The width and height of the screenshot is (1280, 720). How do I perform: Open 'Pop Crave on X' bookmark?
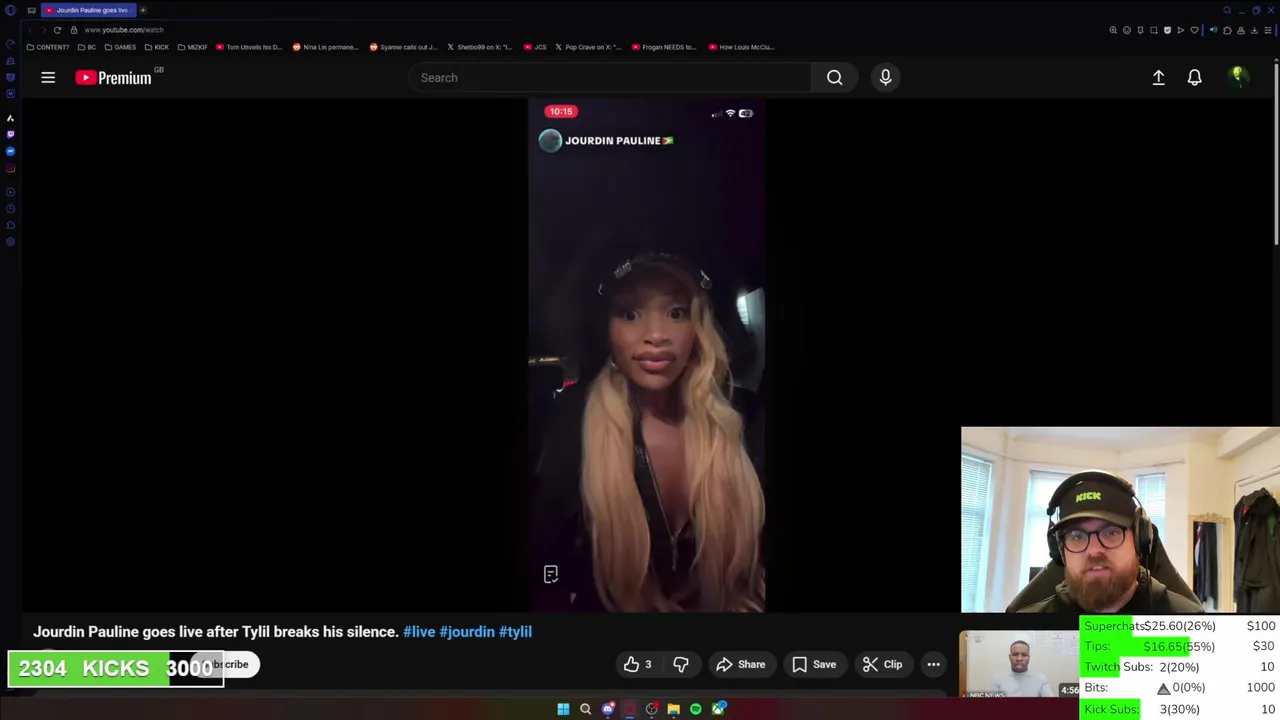point(588,47)
